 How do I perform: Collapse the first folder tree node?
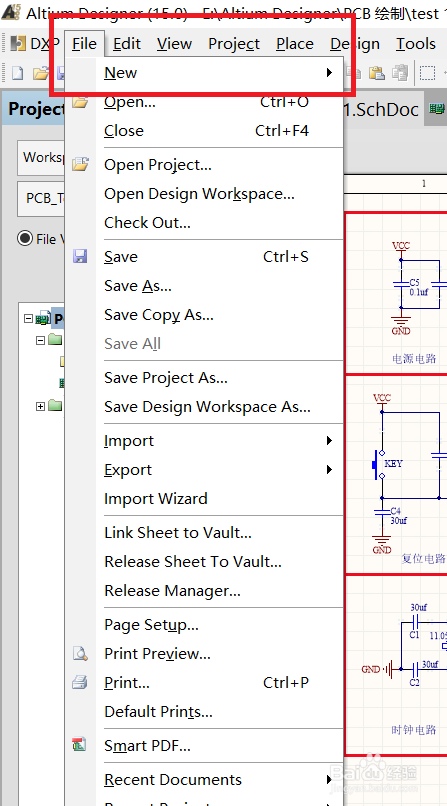pyautogui.click(x=40, y=340)
